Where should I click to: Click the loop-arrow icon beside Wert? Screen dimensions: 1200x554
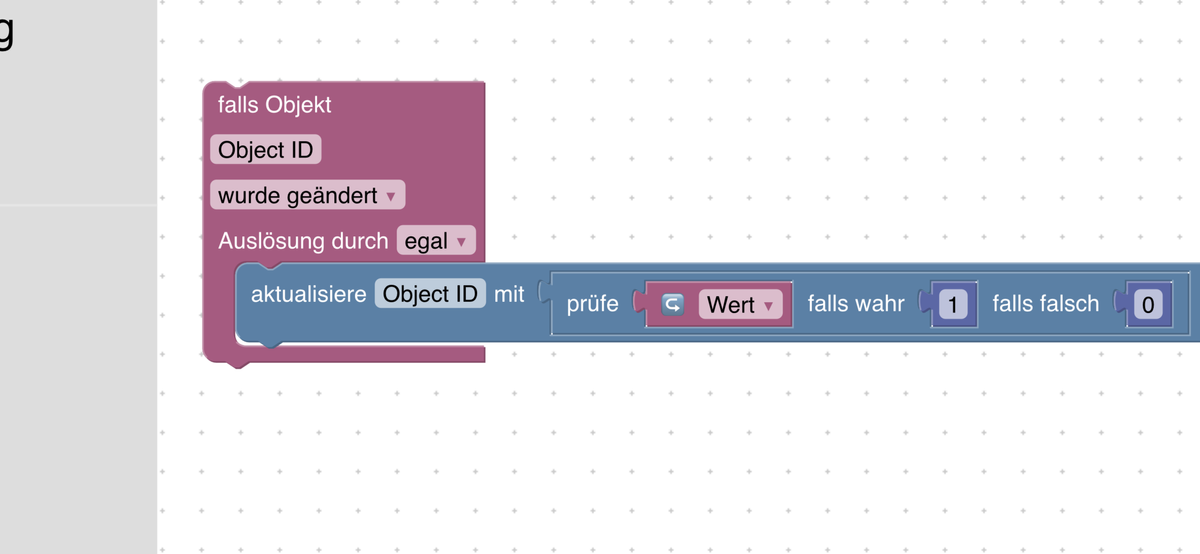[673, 305]
